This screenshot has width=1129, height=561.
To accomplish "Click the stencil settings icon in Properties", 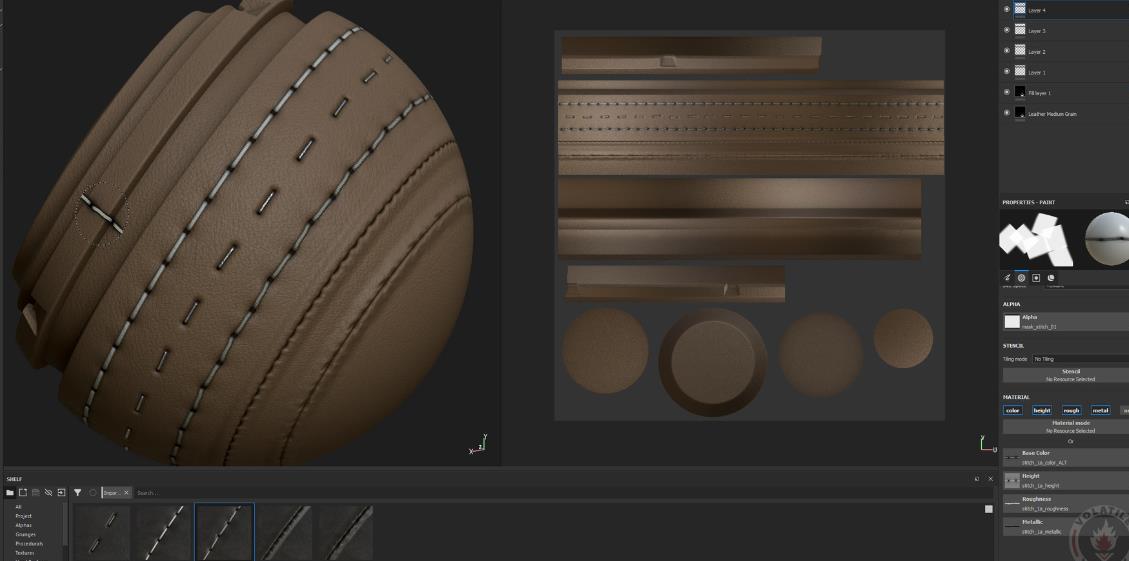I will tap(1036, 278).
